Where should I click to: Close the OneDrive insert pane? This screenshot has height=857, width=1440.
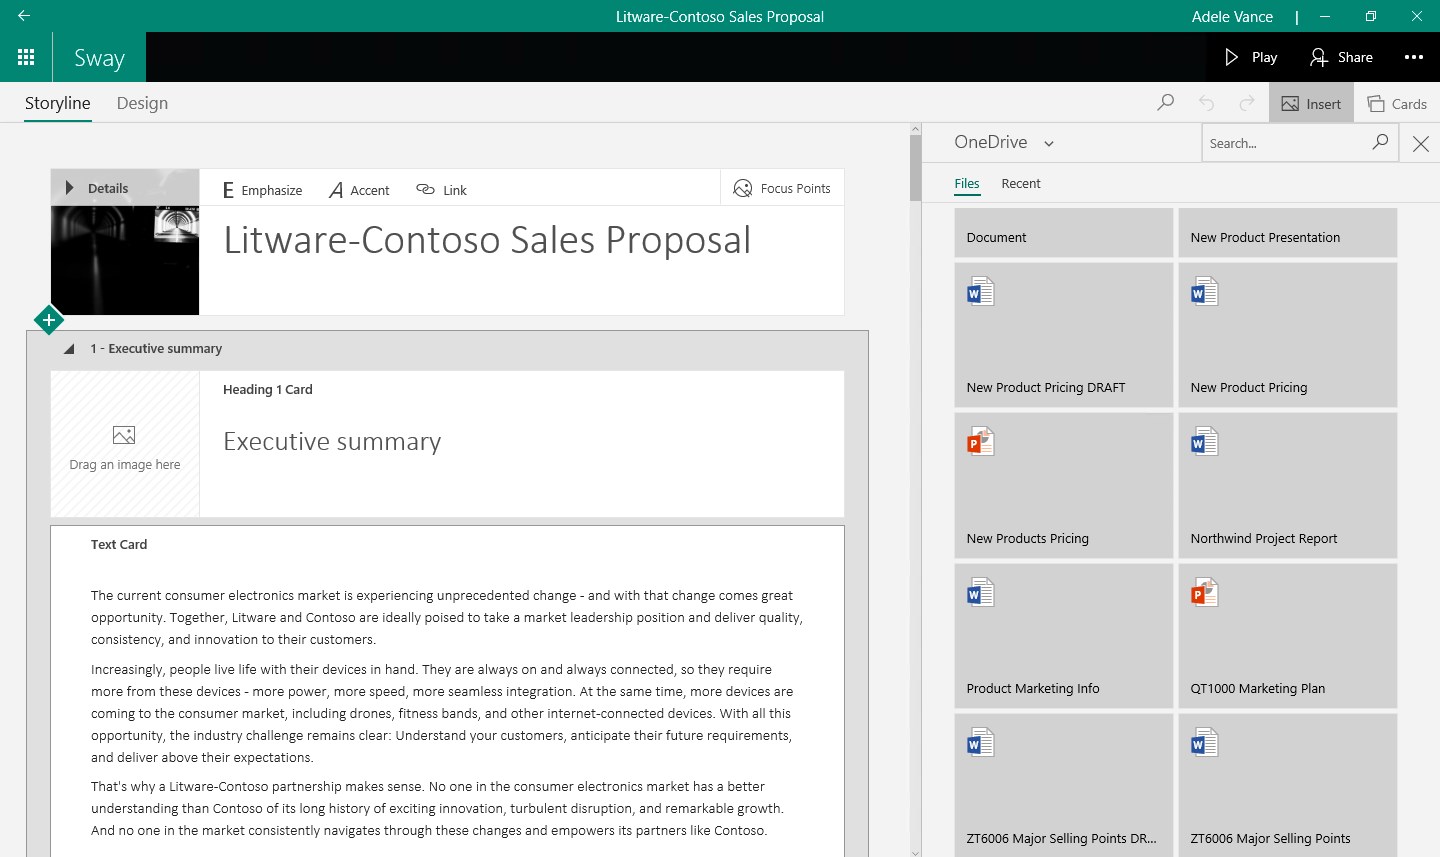[1420, 144]
